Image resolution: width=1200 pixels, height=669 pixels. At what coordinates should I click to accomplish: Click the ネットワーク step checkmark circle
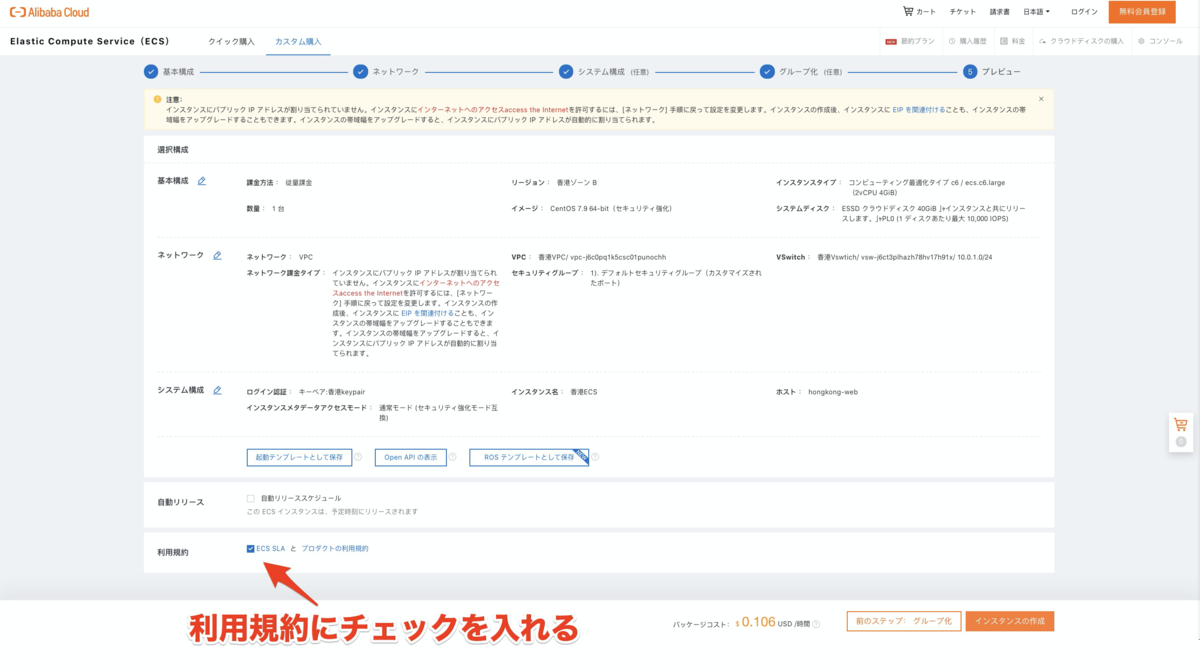tap(360, 72)
